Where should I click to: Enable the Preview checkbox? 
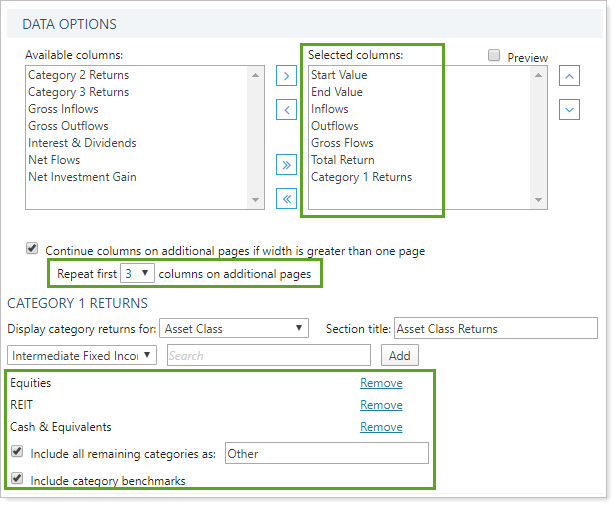pos(494,57)
